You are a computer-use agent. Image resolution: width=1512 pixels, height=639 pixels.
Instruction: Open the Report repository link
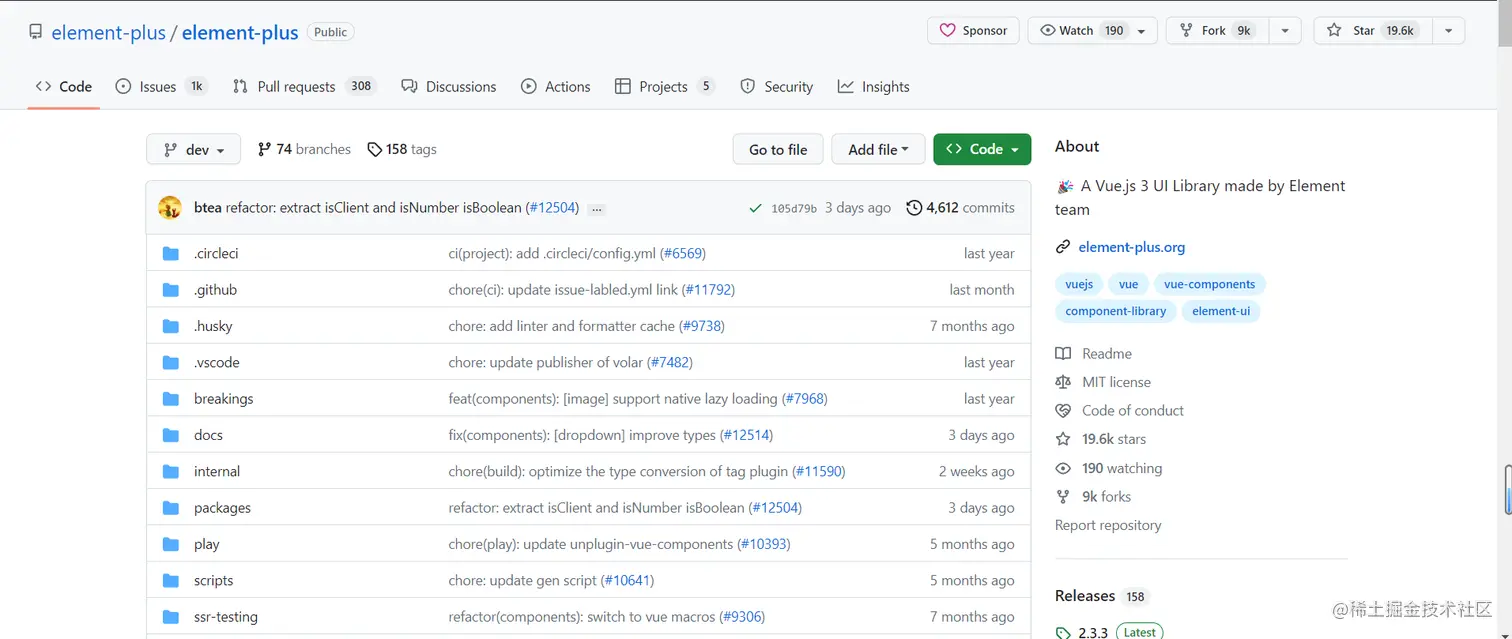point(1108,526)
